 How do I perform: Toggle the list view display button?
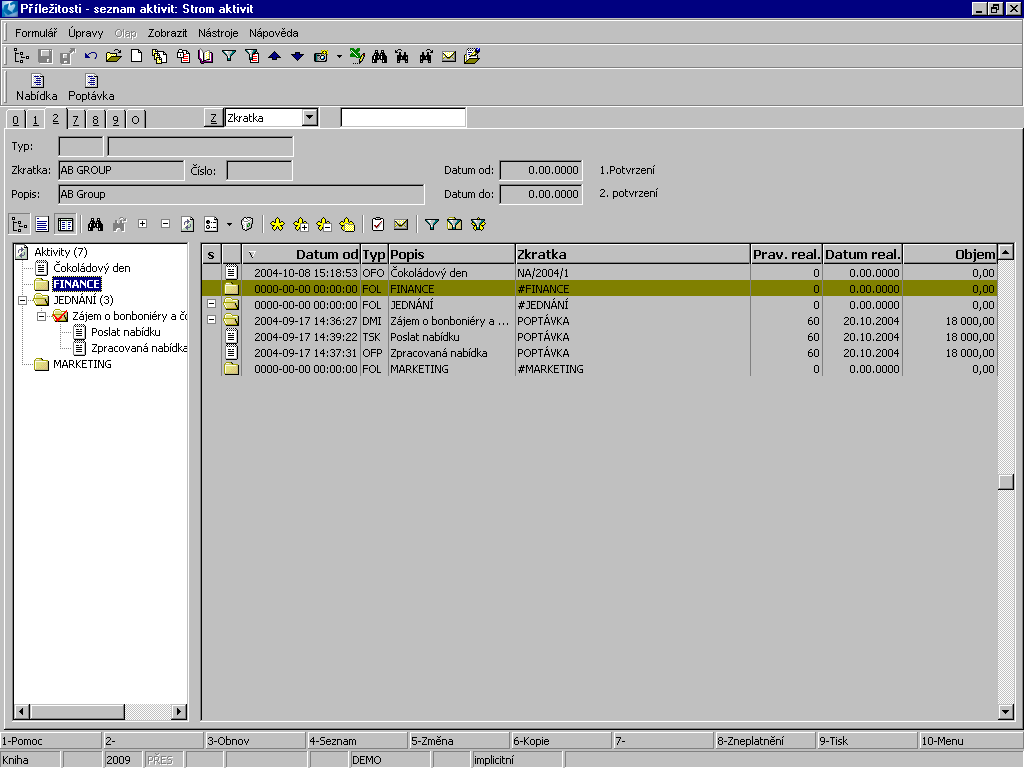(x=42, y=225)
